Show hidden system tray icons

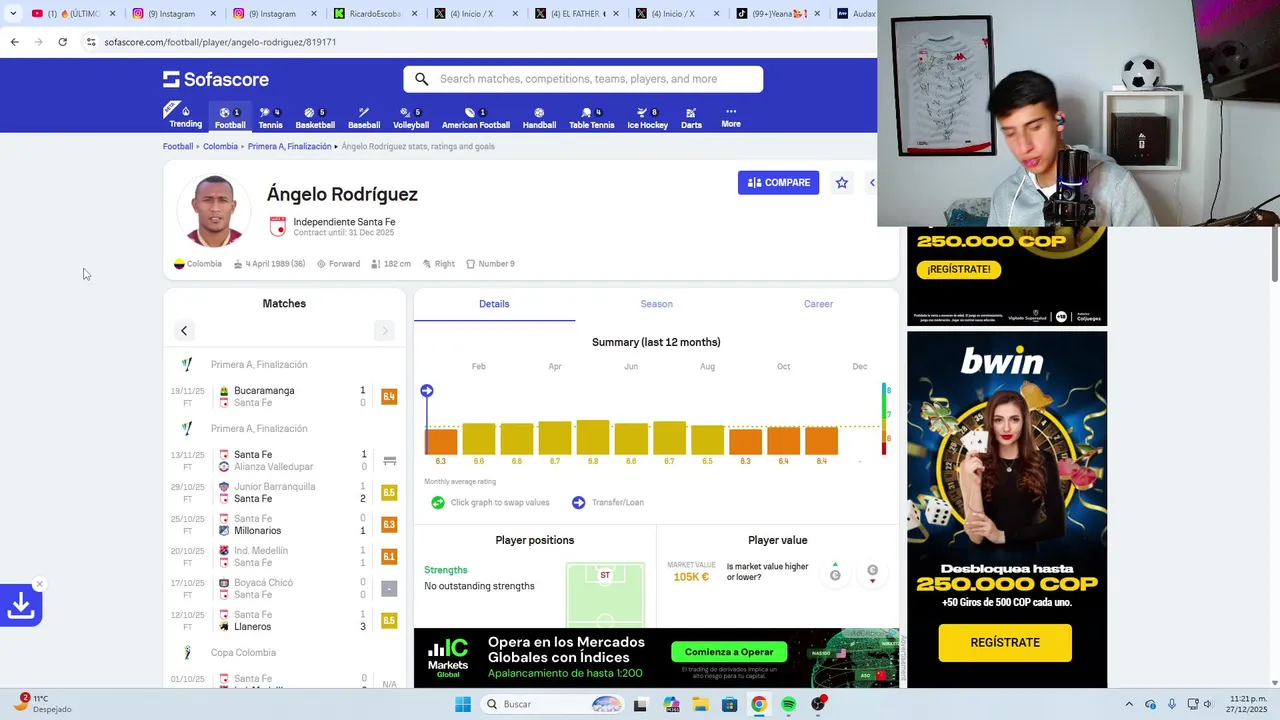coord(1129,704)
